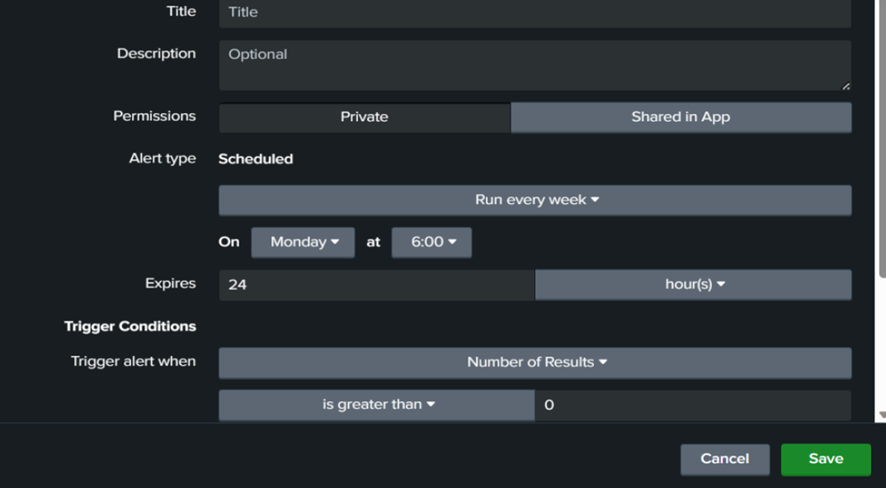Expand the Monday day selector

[x=303, y=242]
